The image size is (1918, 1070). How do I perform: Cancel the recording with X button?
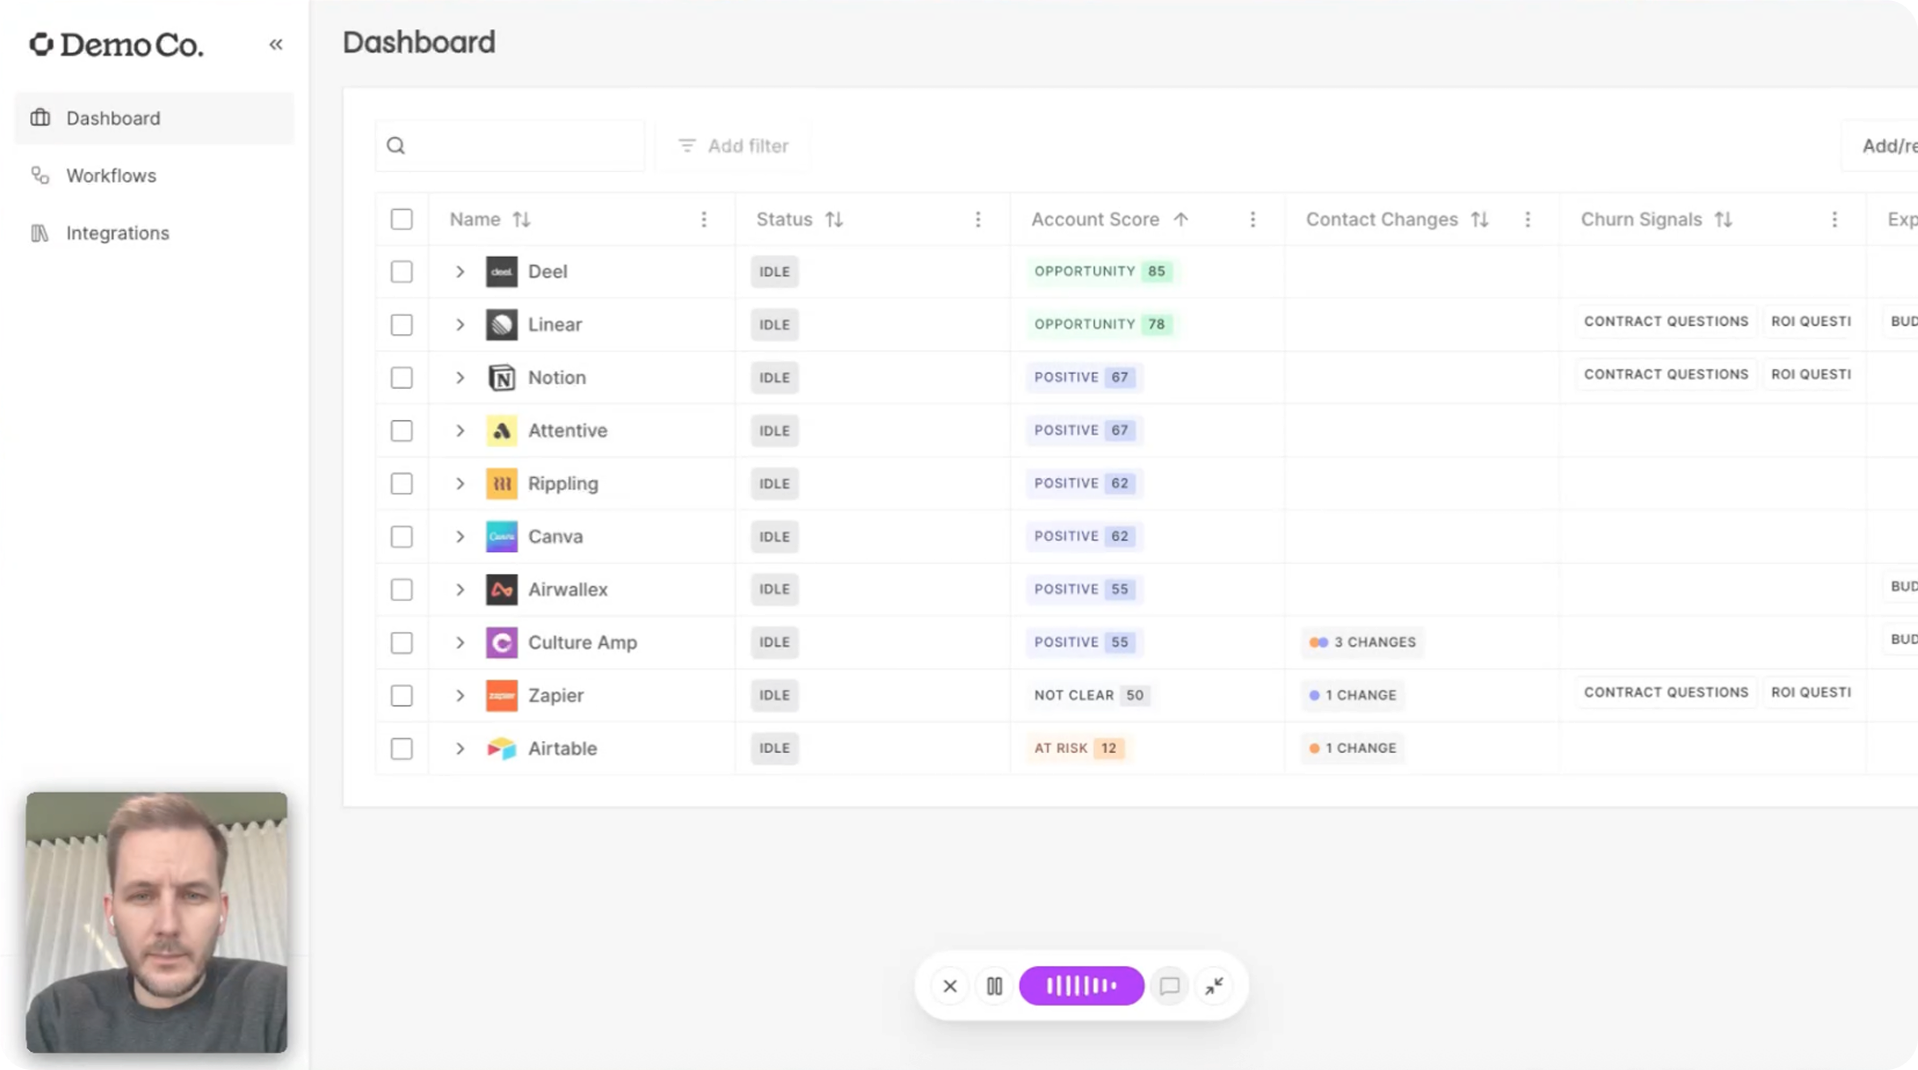[x=950, y=986]
